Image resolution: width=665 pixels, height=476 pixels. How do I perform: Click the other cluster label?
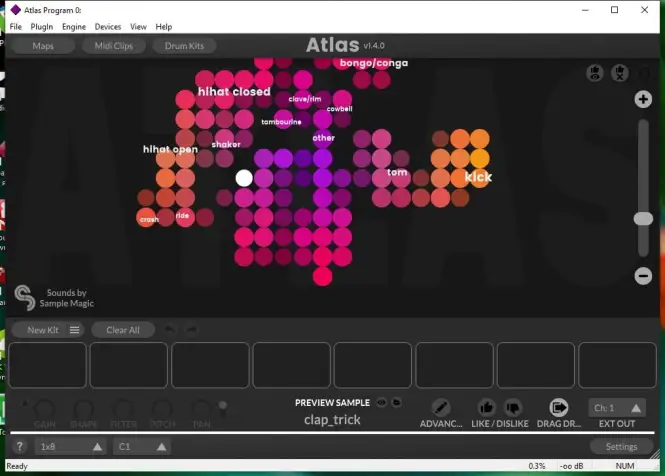pyautogui.click(x=324, y=138)
